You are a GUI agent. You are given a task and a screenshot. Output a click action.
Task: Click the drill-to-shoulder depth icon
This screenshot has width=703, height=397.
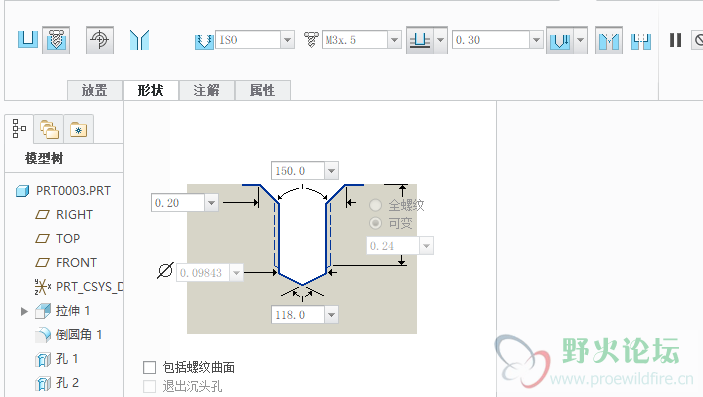tap(560, 40)
